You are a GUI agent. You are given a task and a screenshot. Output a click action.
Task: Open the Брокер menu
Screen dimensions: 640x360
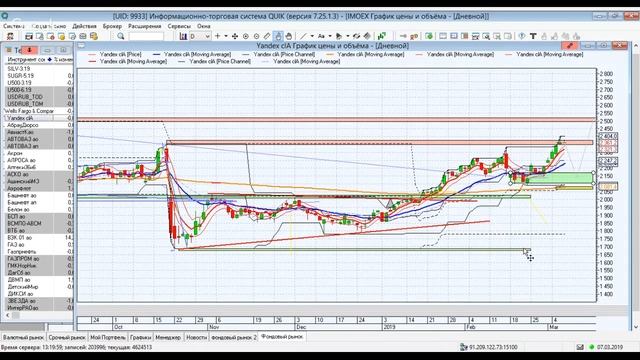click(112, 26)
